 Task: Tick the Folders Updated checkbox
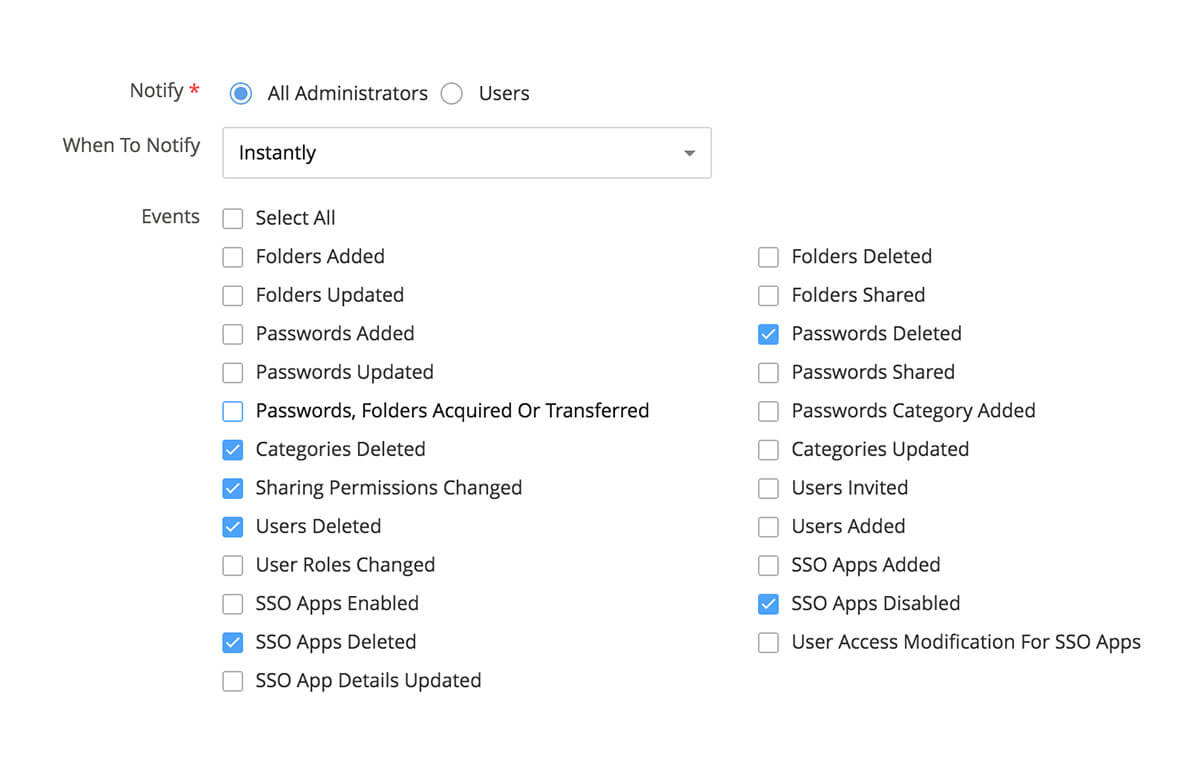(233, 296)
